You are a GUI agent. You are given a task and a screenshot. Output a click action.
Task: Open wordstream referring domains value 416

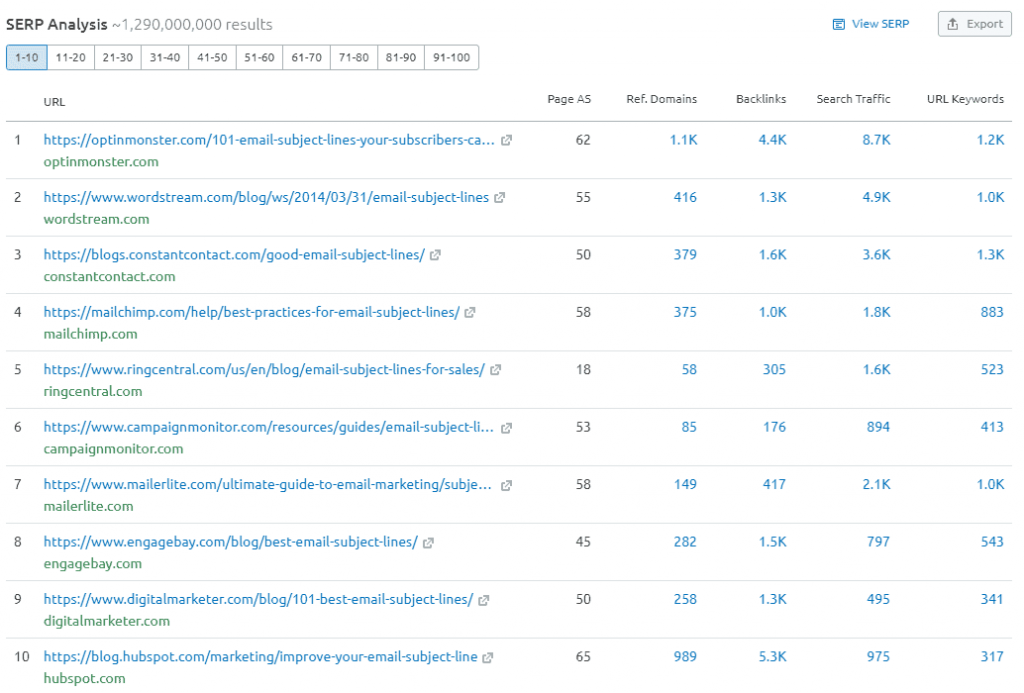(x=685, y=197)
